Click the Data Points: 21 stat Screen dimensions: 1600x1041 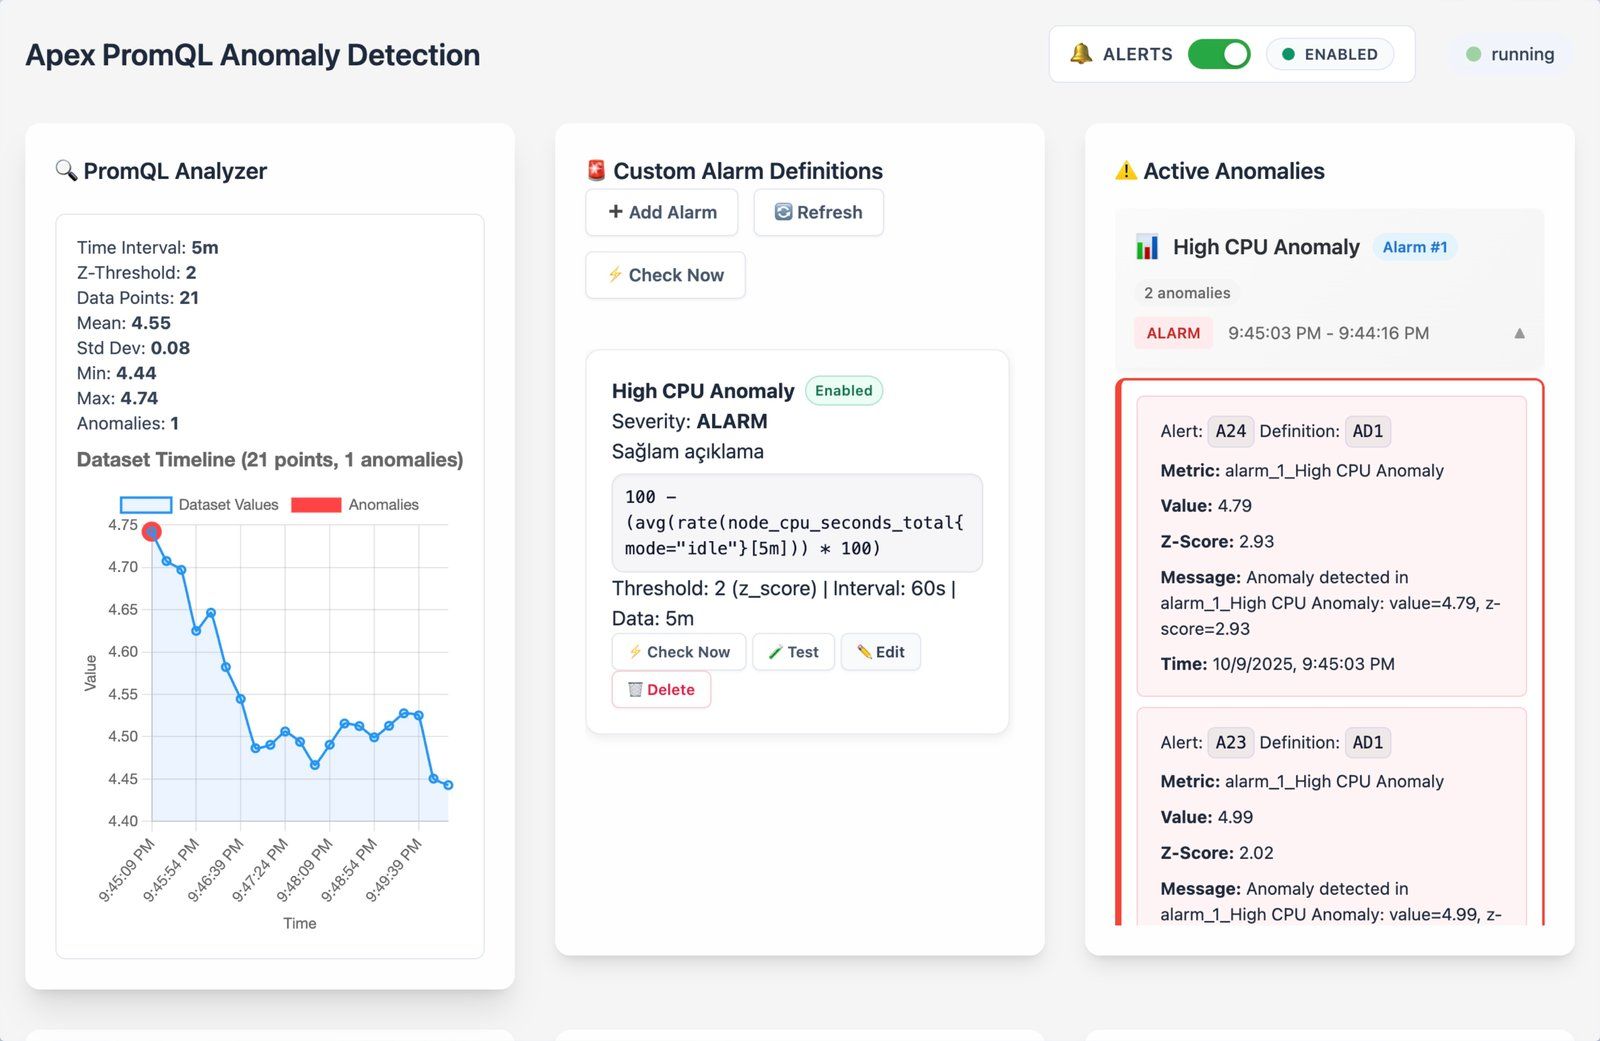pos(138,298)
